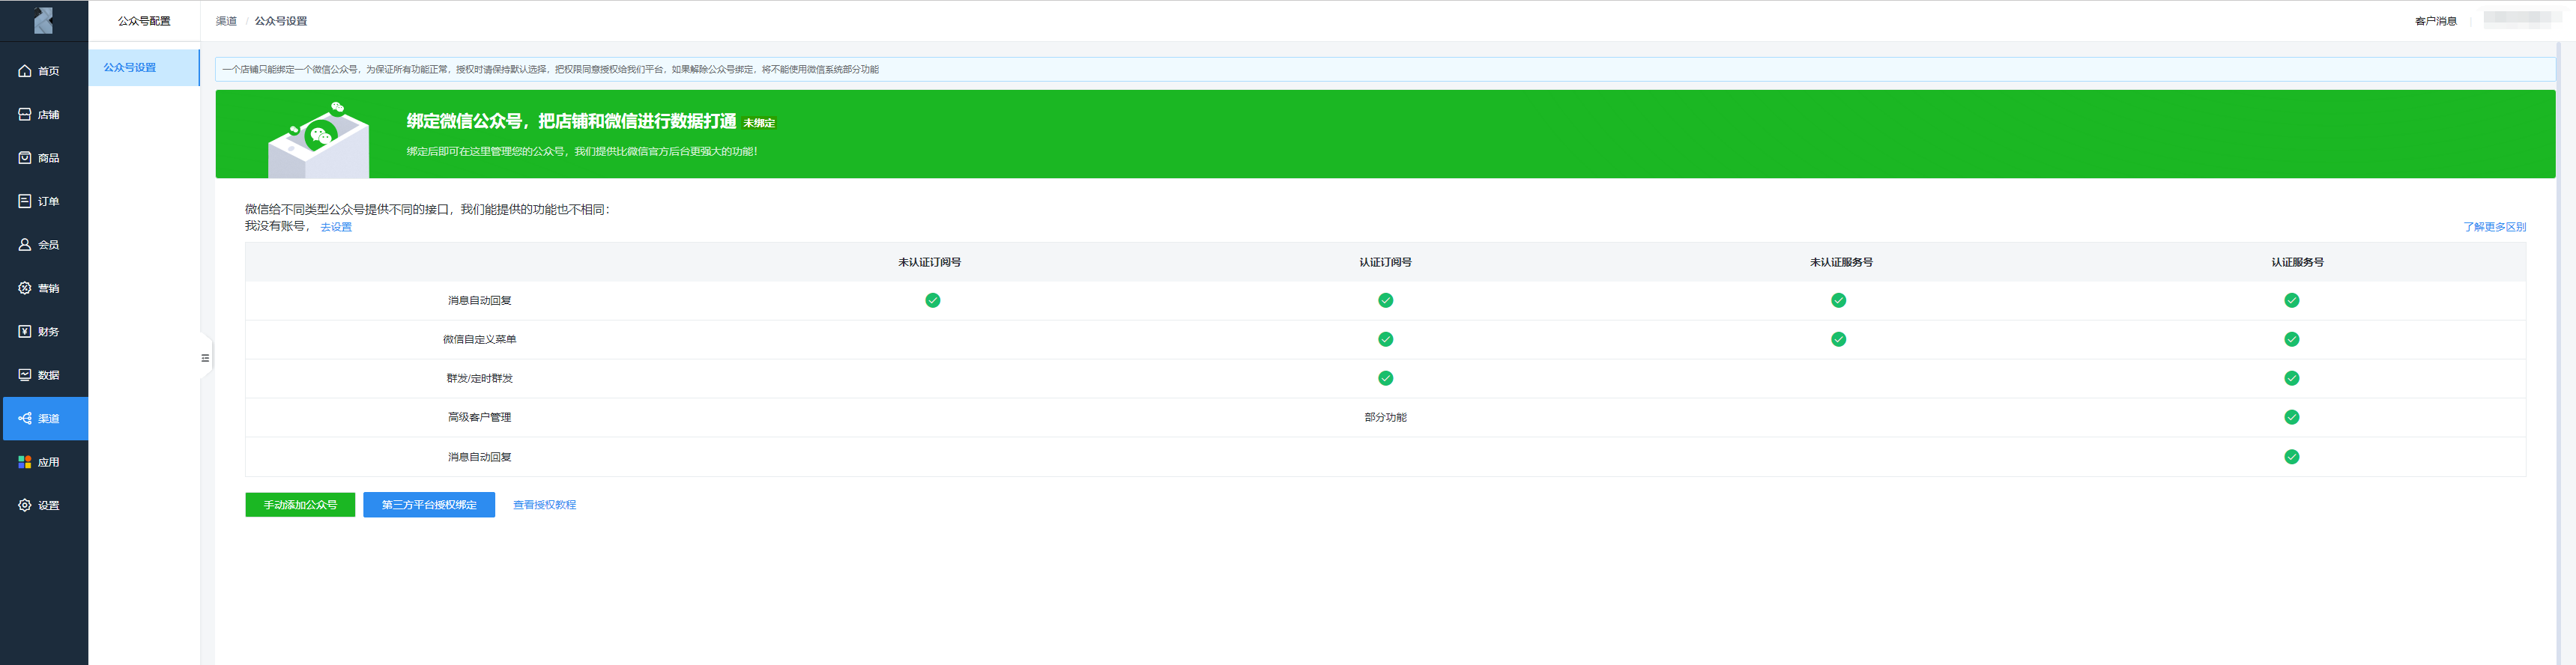The image size is (2576, 665).
Task: Open the 查看授权教程 link
Action: click(x=544, y=505)
